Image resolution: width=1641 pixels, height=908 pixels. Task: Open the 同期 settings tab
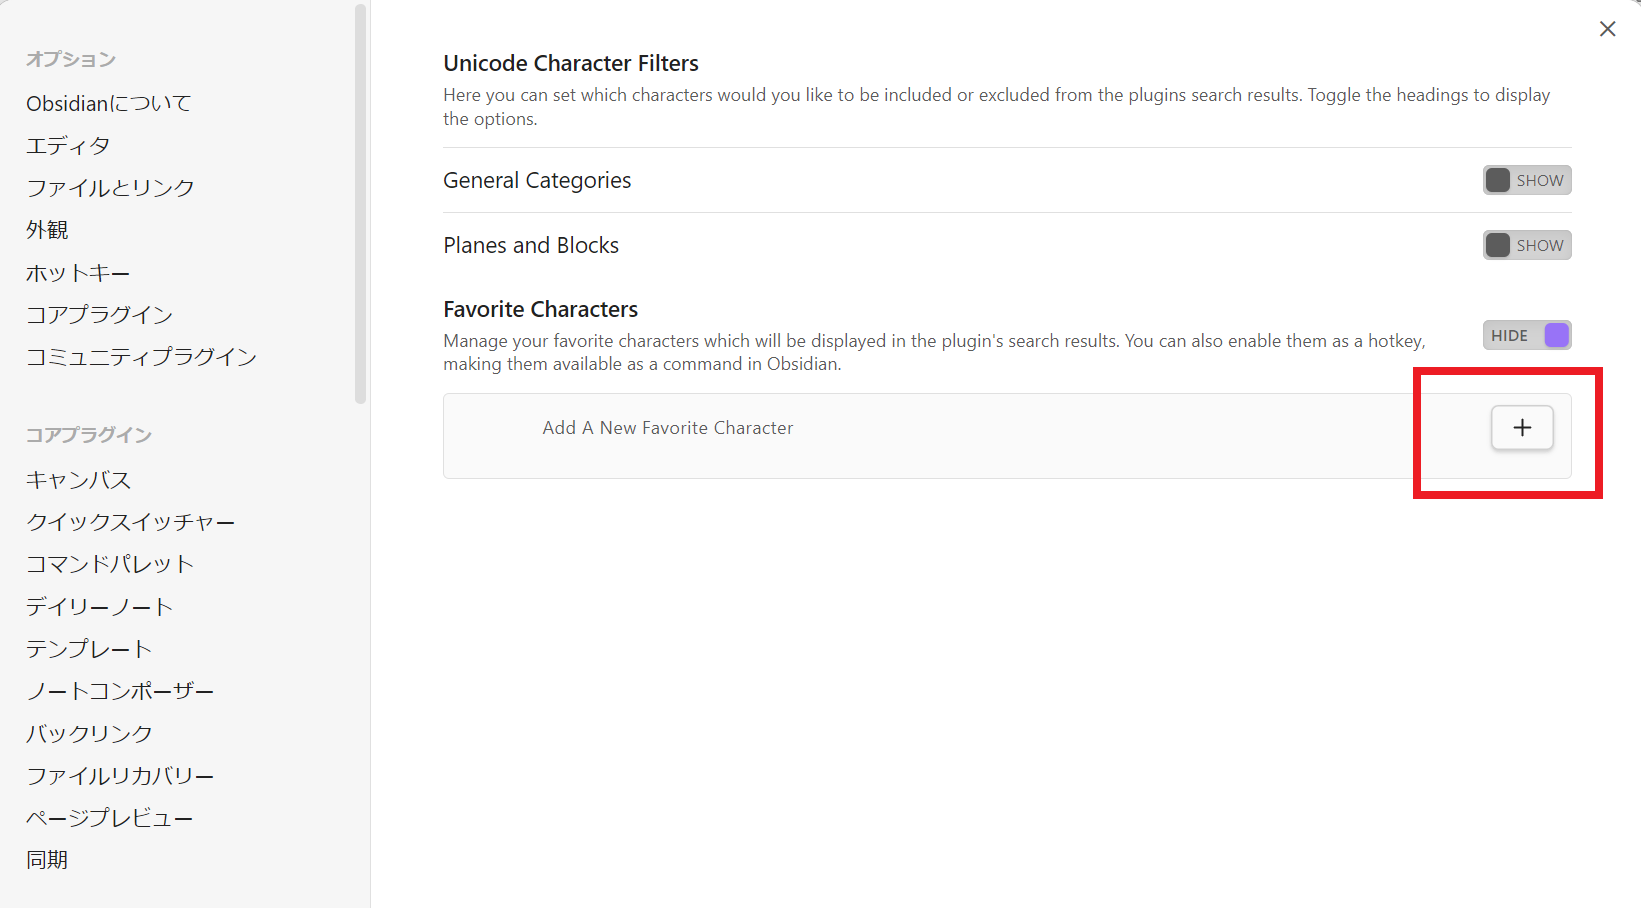(x=47, y=860)
